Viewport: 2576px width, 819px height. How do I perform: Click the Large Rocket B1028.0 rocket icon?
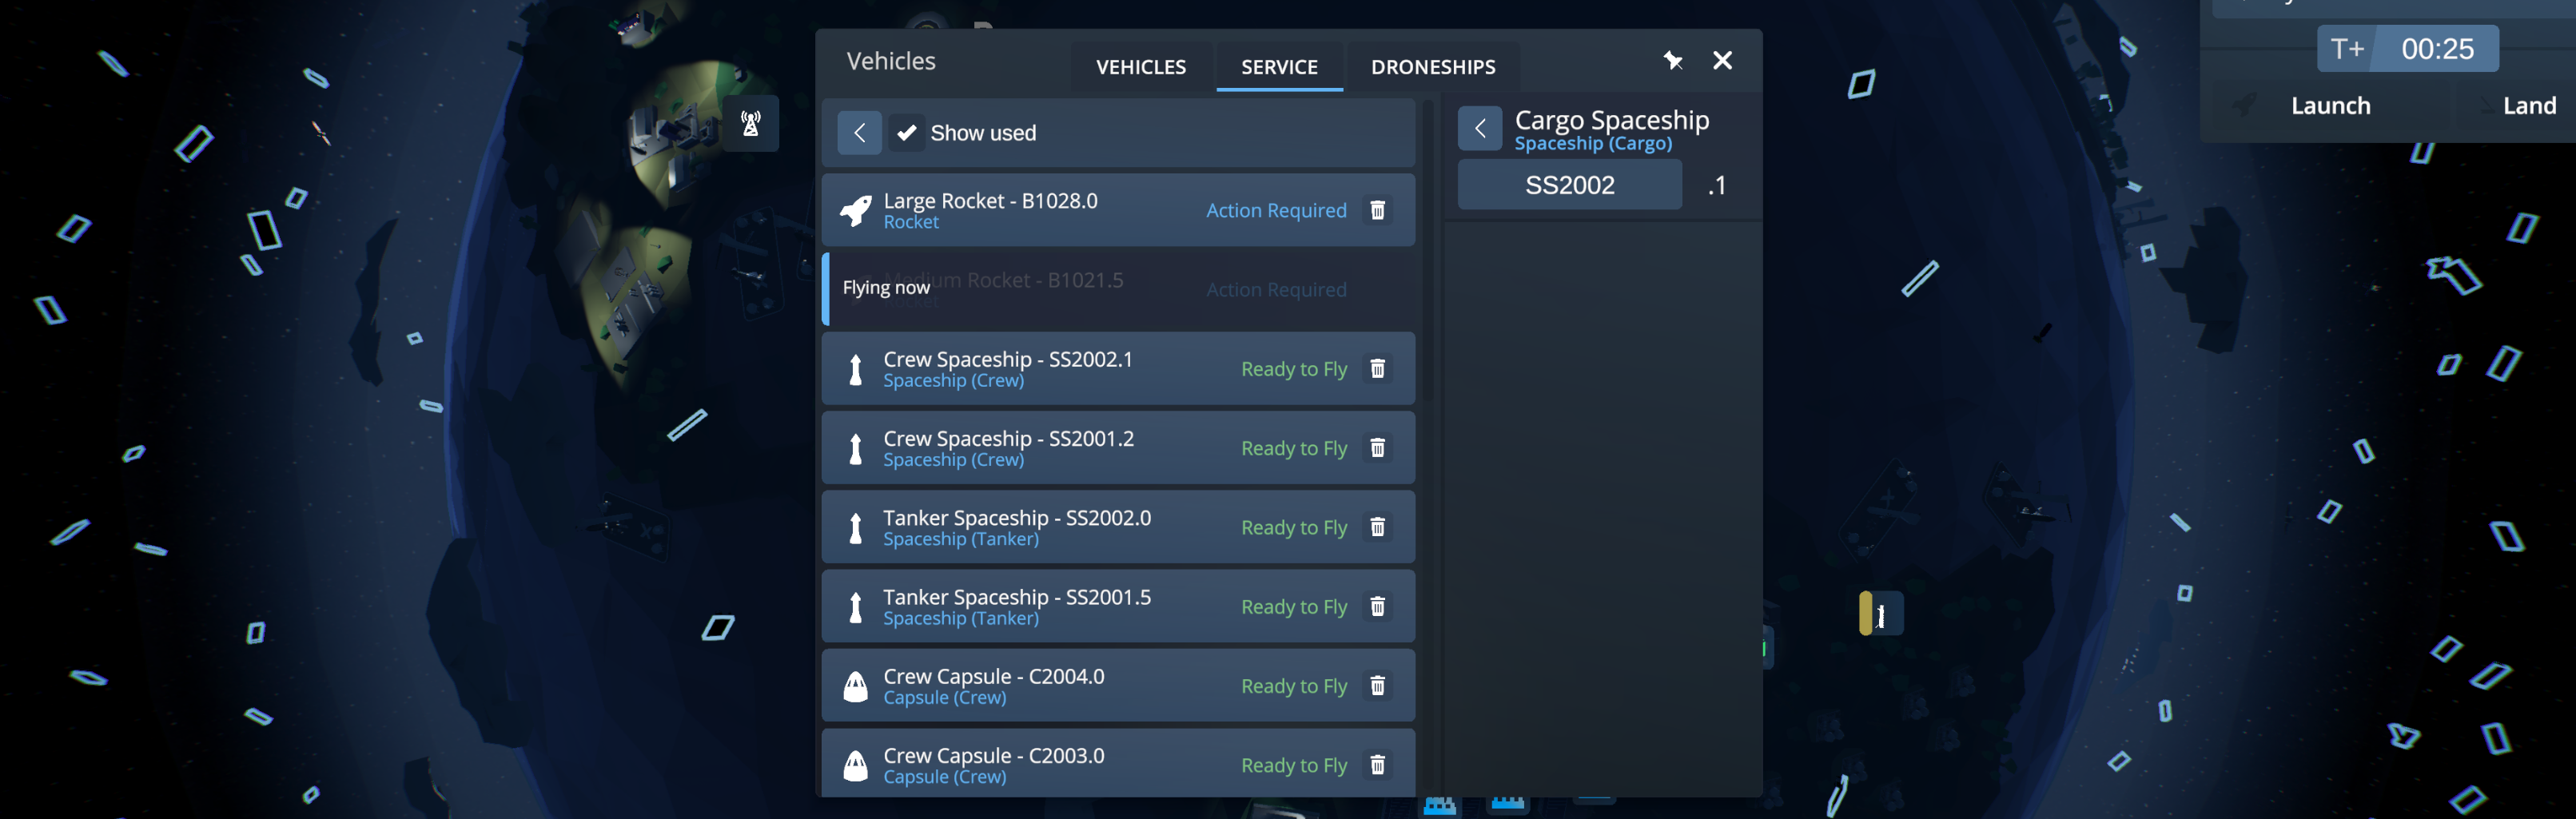click(855, 210)
